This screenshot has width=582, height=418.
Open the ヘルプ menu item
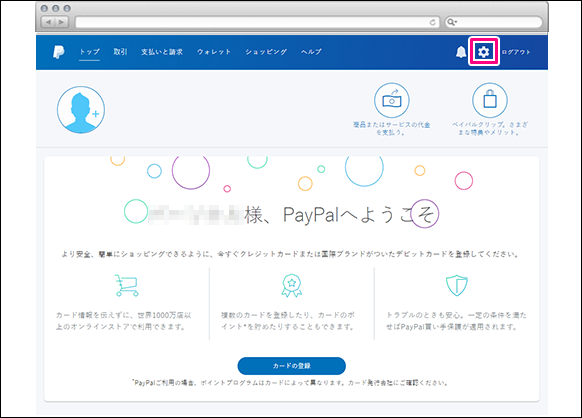pyautogui.click(x=311, y=52)
